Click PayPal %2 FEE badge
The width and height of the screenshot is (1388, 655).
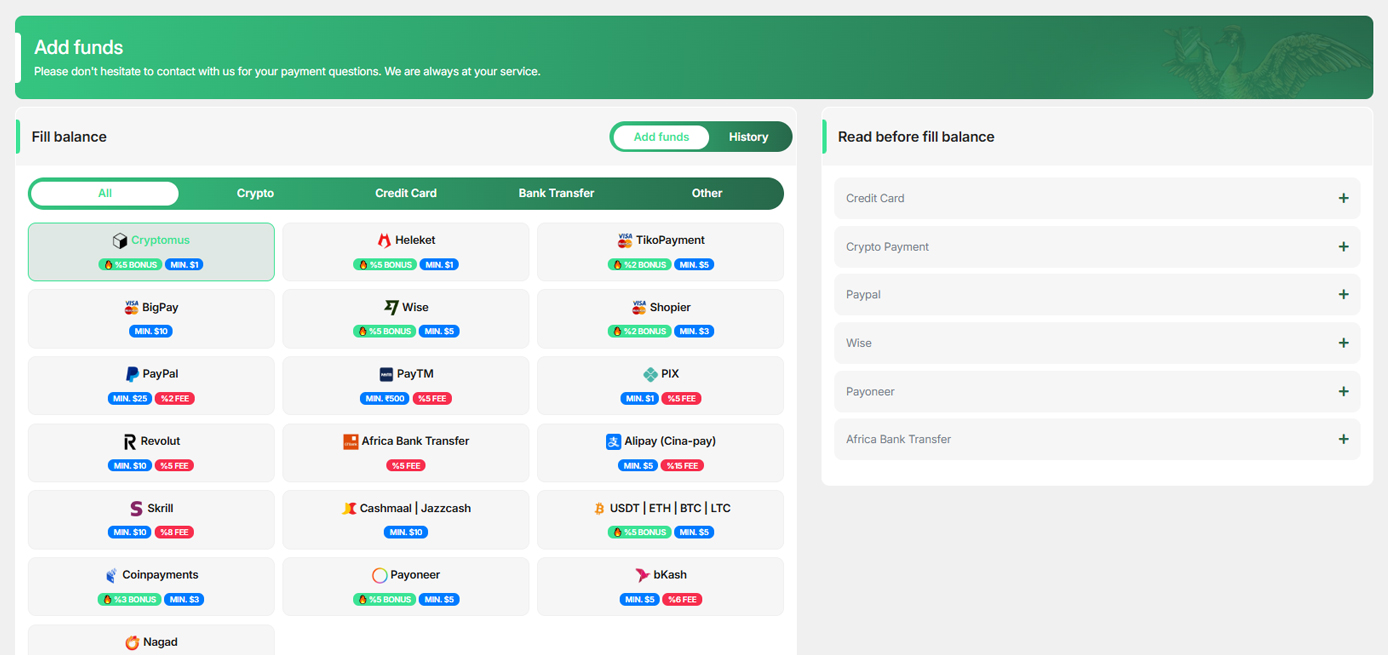coord(175,398)
